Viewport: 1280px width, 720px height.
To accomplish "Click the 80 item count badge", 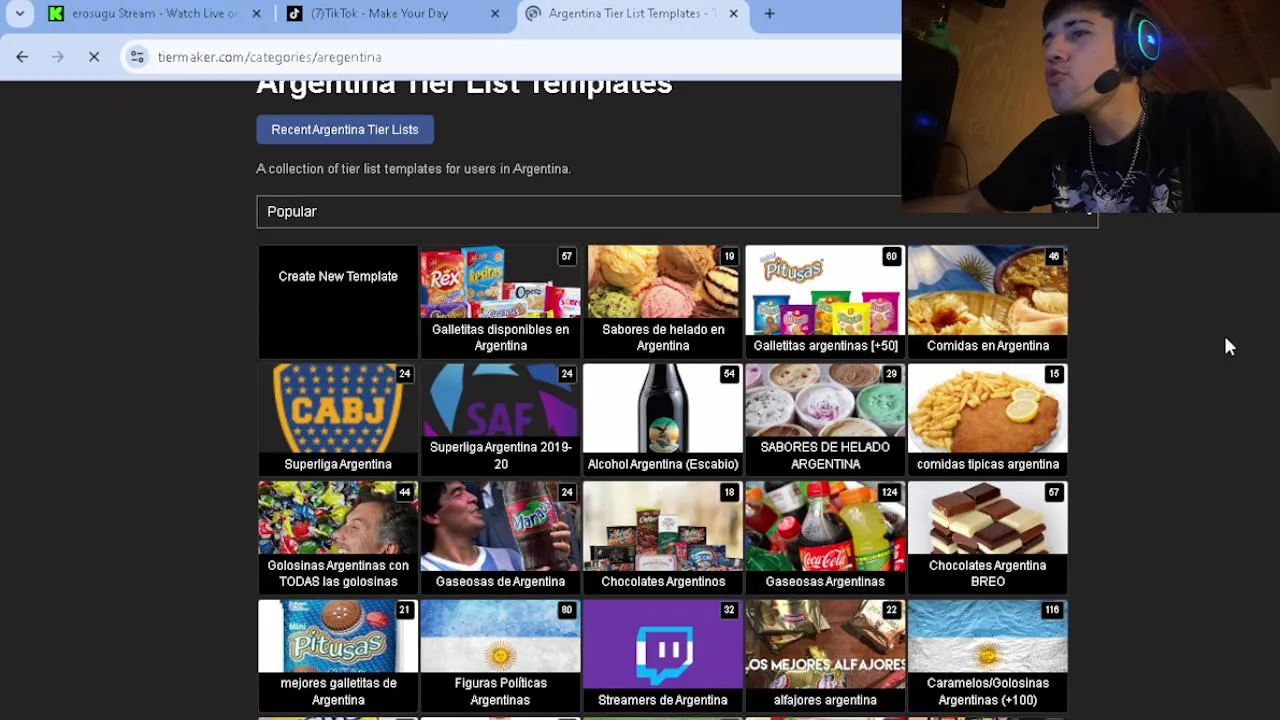I will [x=567, y=610].
